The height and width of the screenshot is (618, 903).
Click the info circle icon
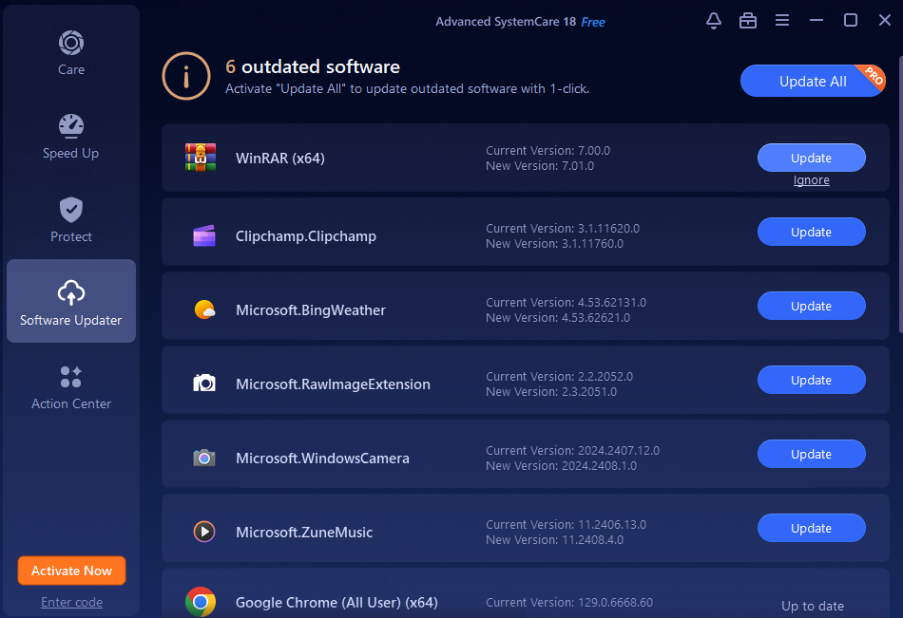[186, 76]
